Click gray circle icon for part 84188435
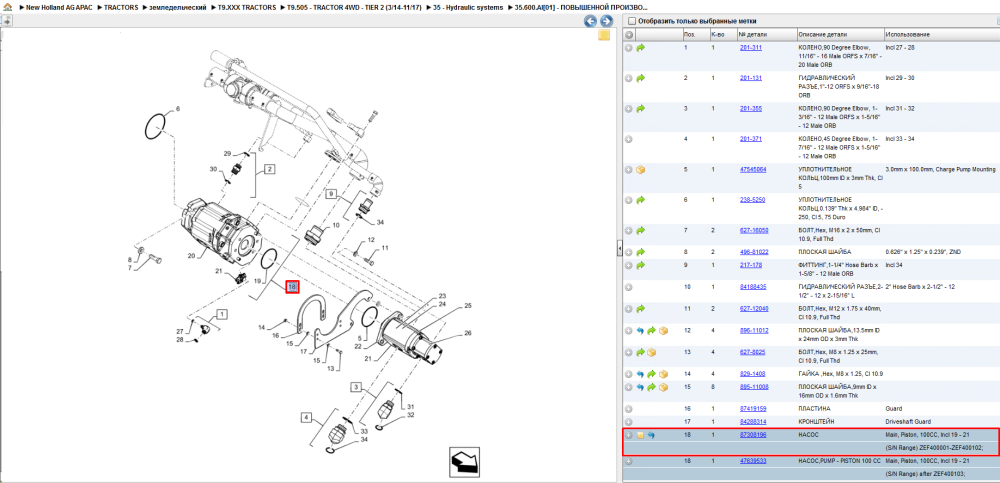This screenshot has width=1000, height=483. (x=629, y=287)
